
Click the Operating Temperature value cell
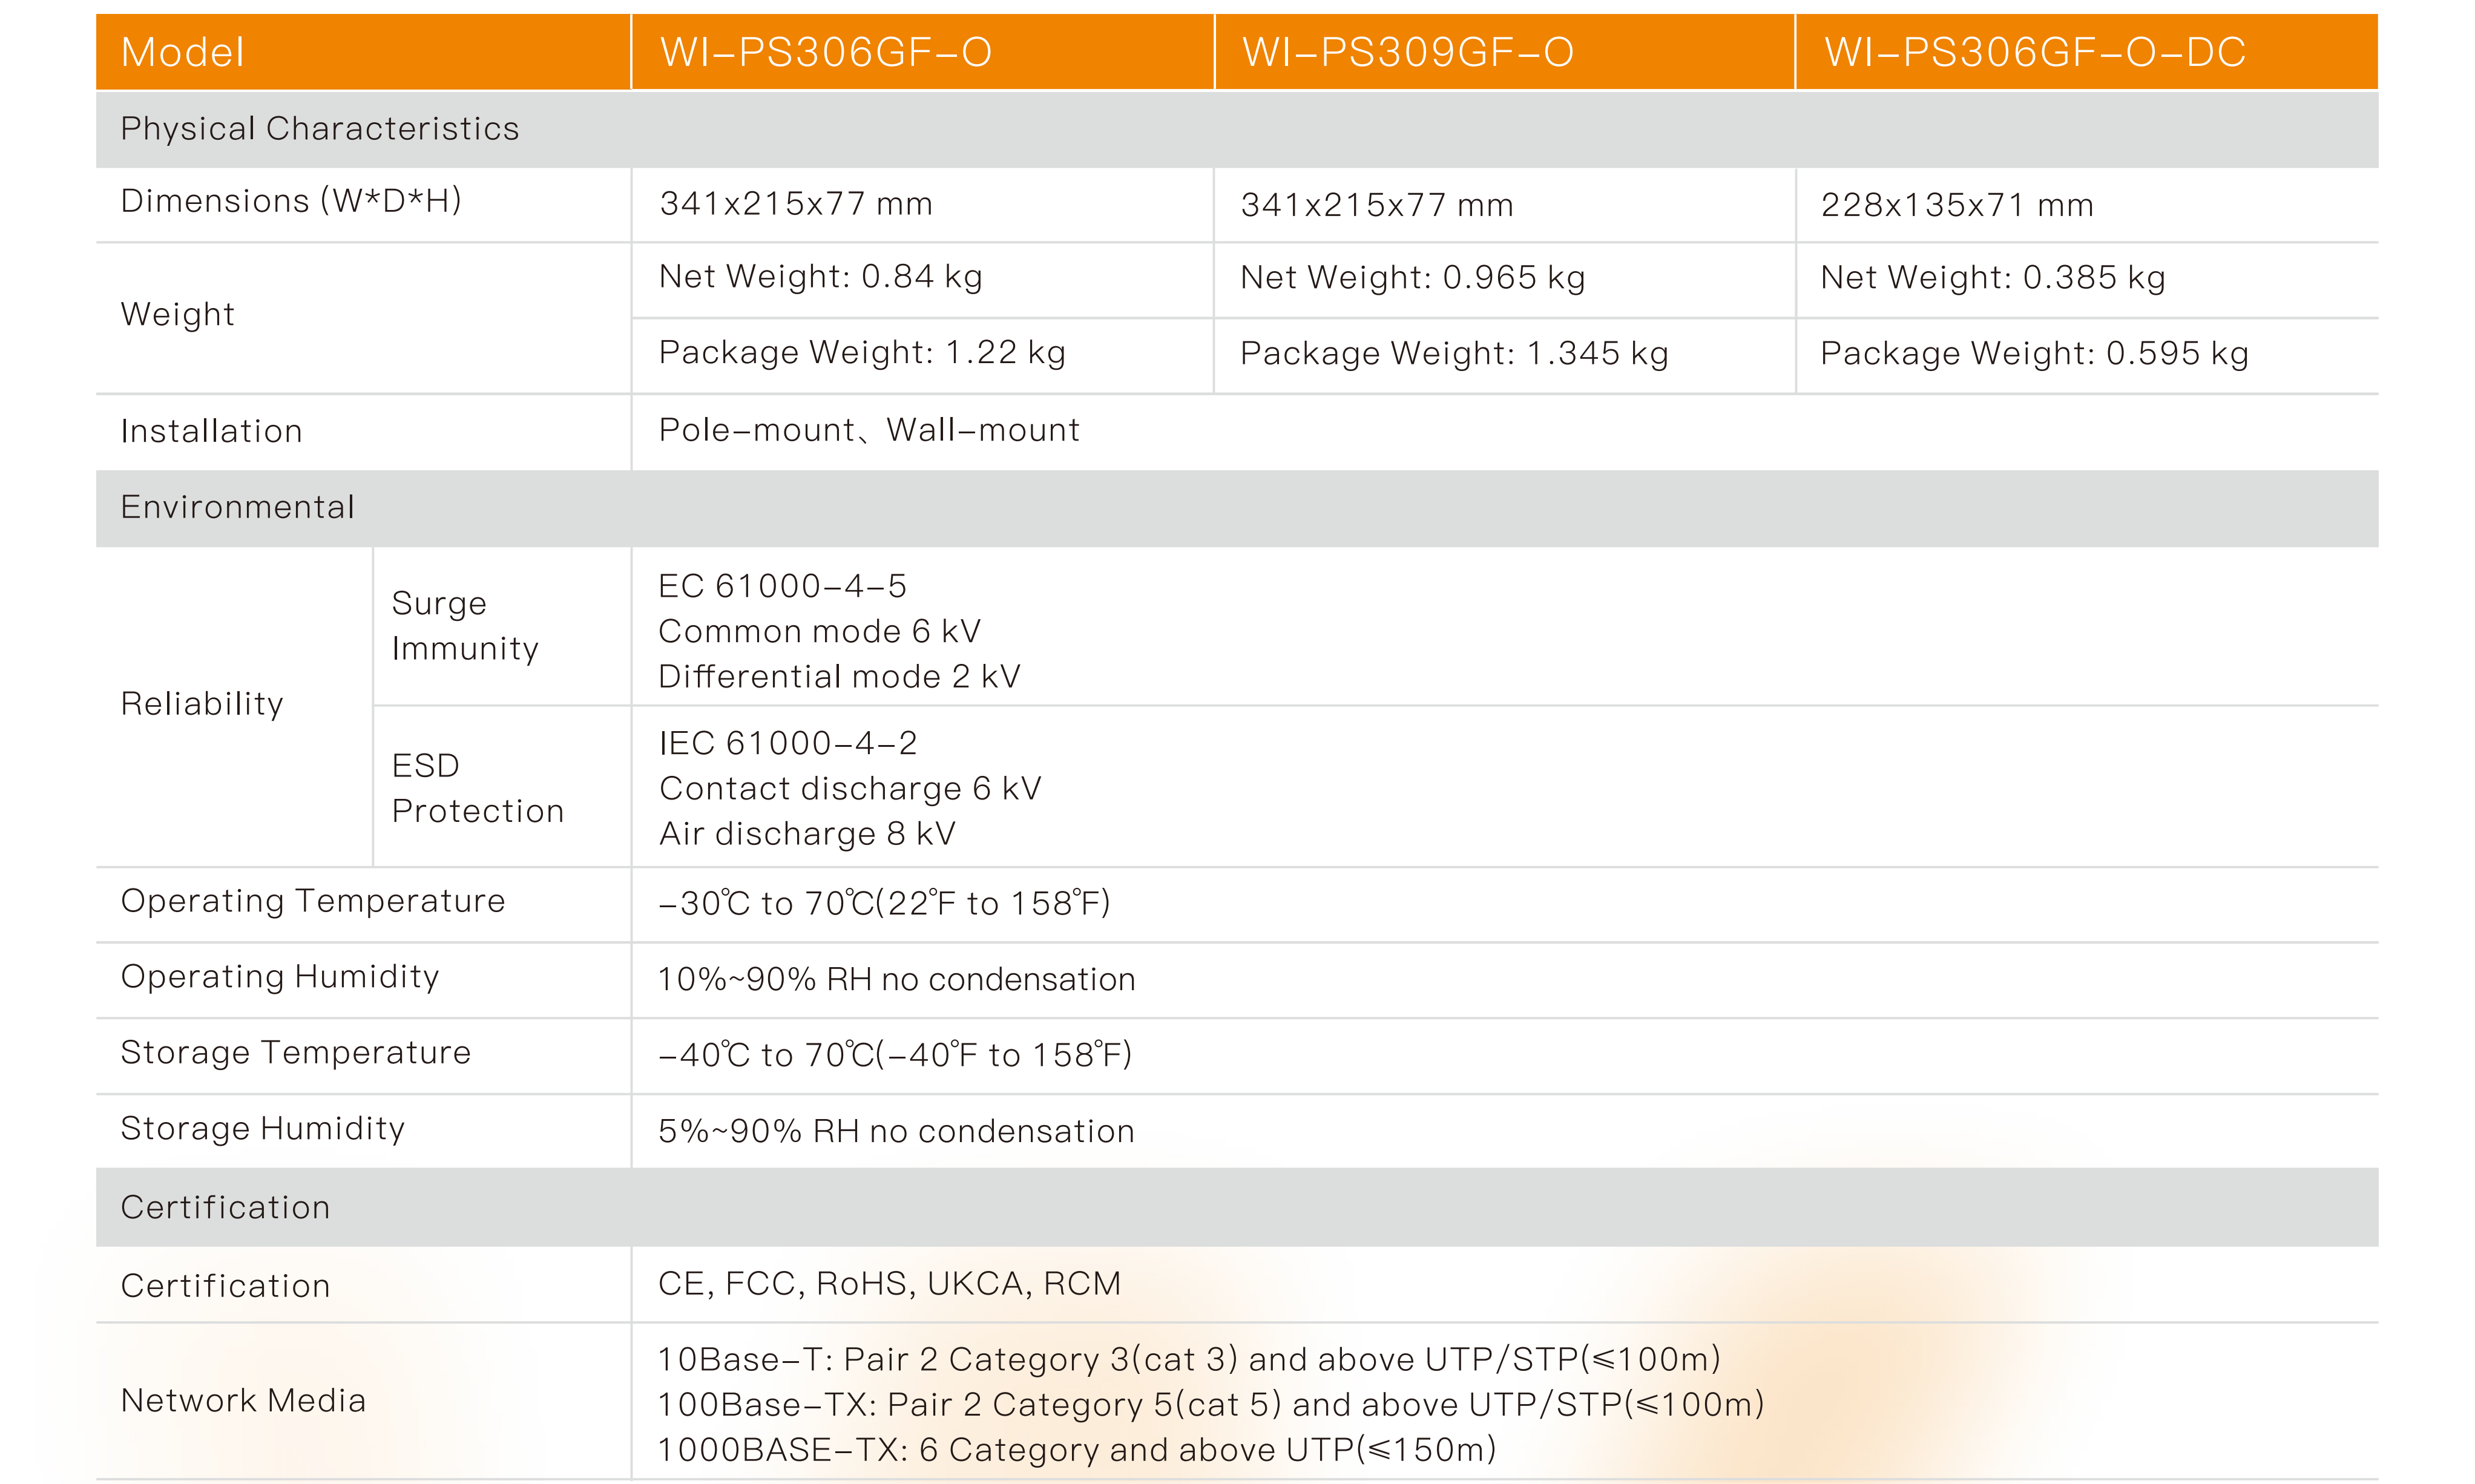pos(884,904)
